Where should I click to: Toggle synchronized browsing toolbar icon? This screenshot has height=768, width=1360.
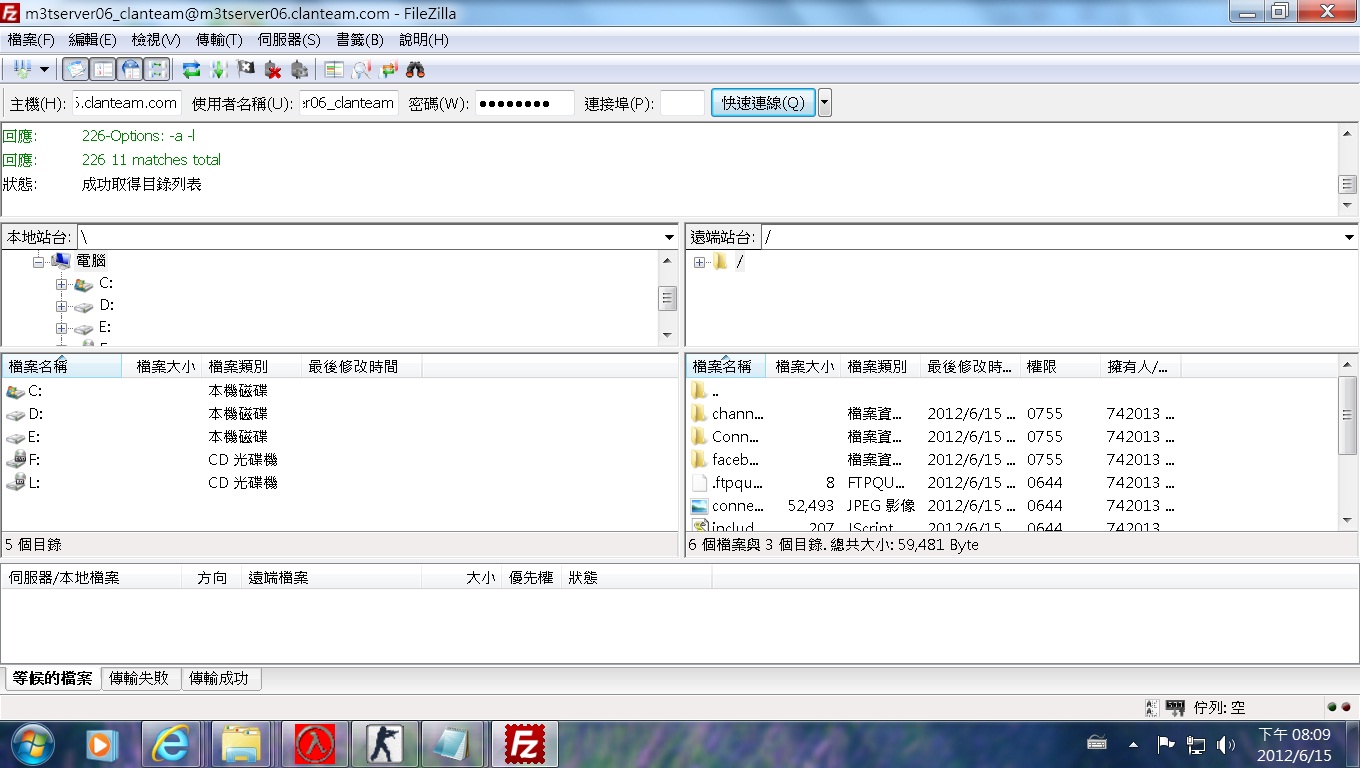[388, 69]
